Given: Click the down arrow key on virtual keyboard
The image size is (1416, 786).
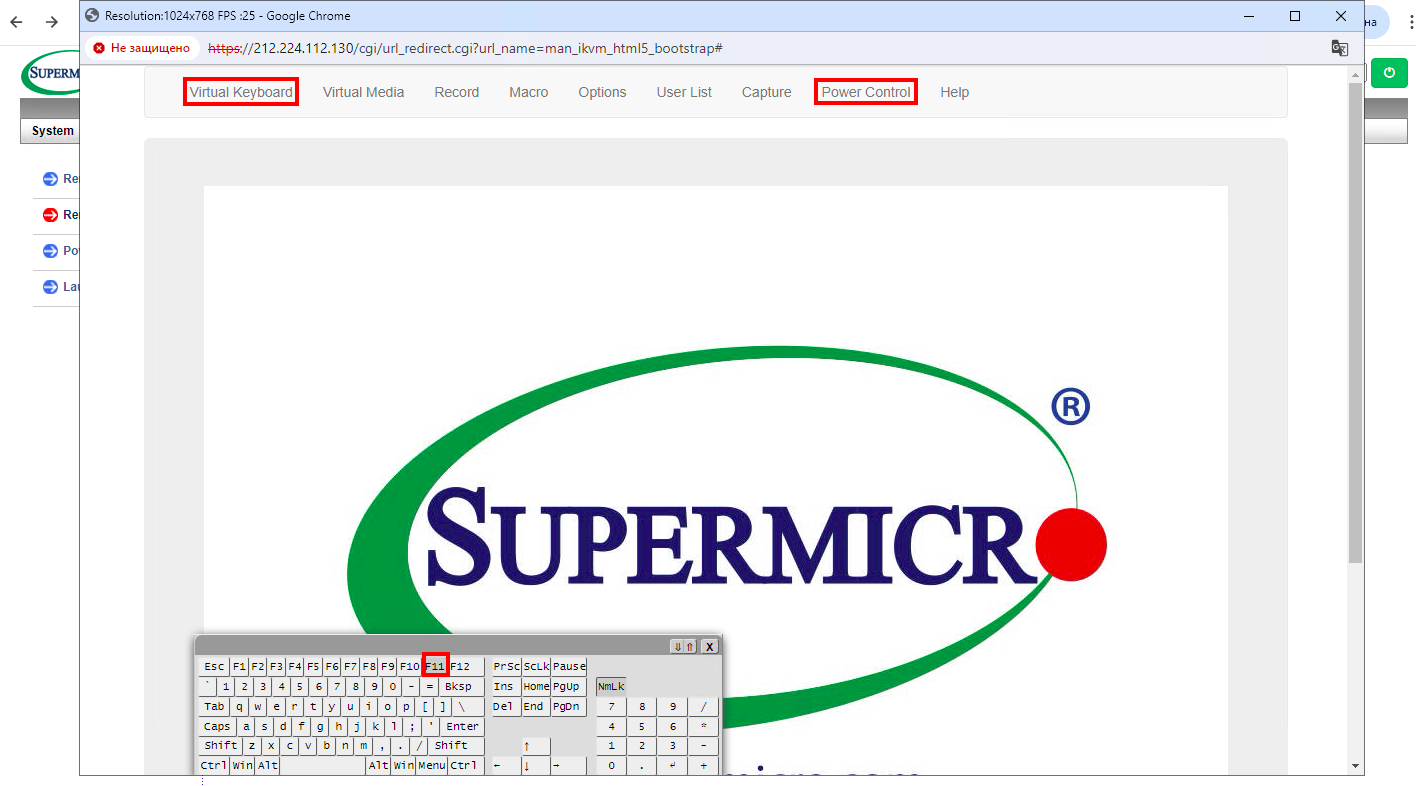Looking at the screenshot, I should click(x=536, y=766).
